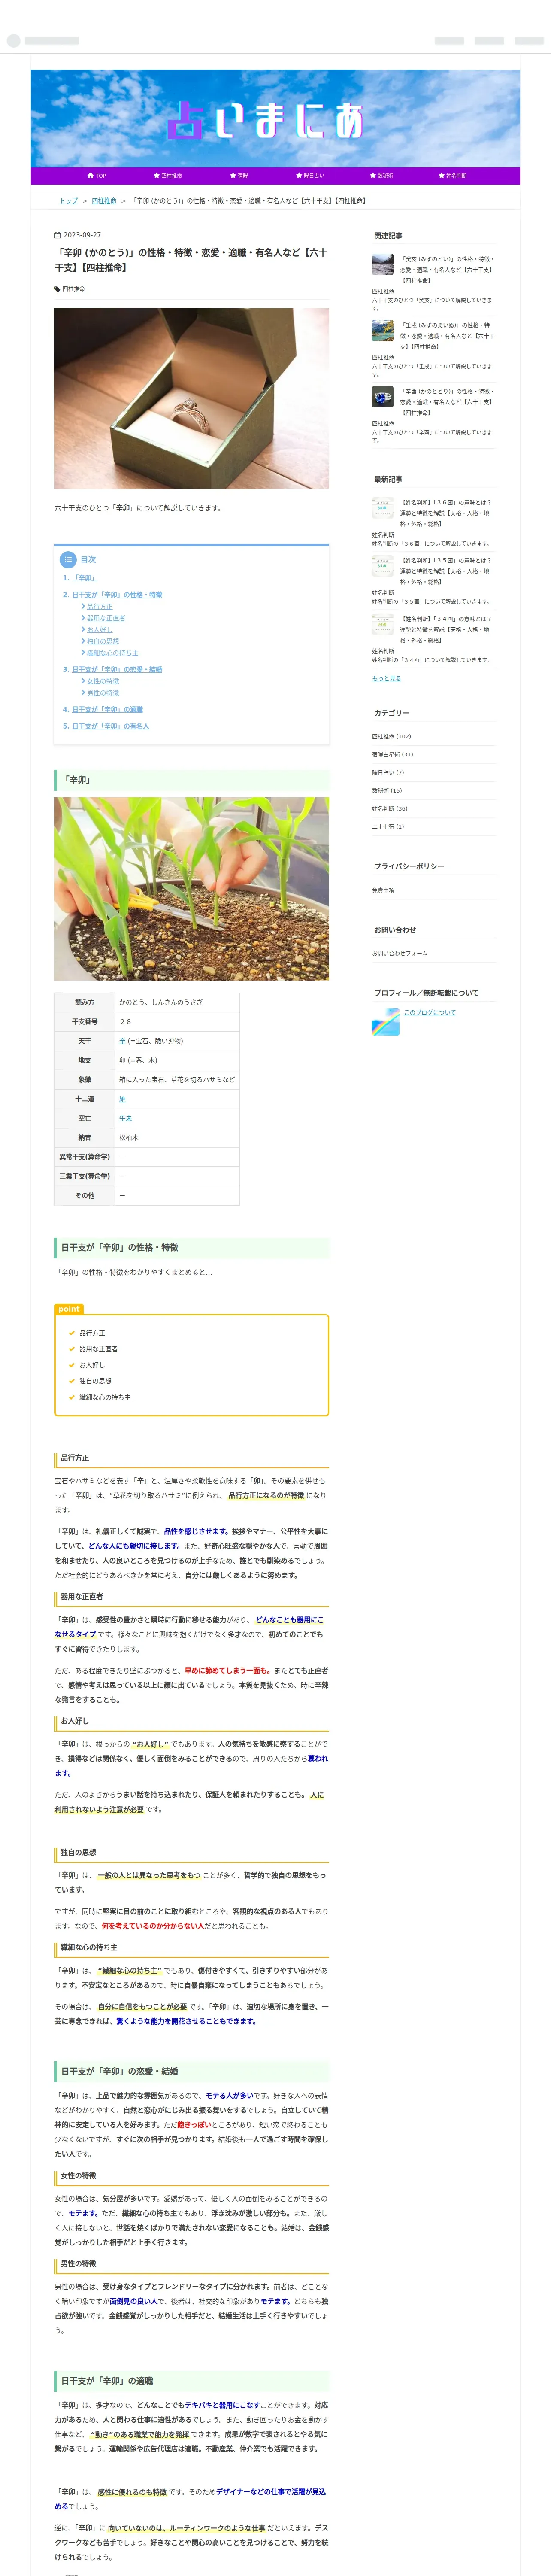Click the 目次 list icon

click(68, 560)
